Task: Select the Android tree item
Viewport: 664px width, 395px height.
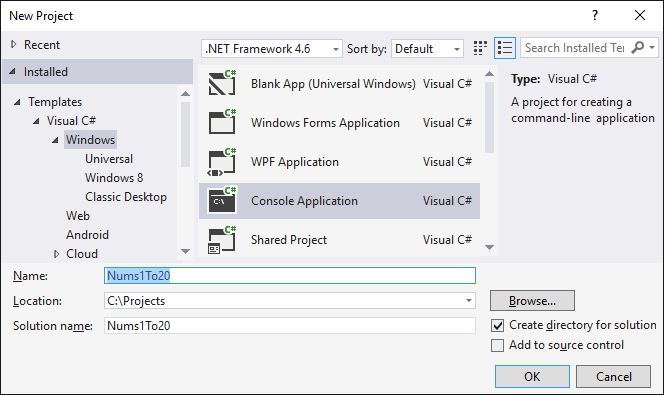Action: (x=88, y=235)
